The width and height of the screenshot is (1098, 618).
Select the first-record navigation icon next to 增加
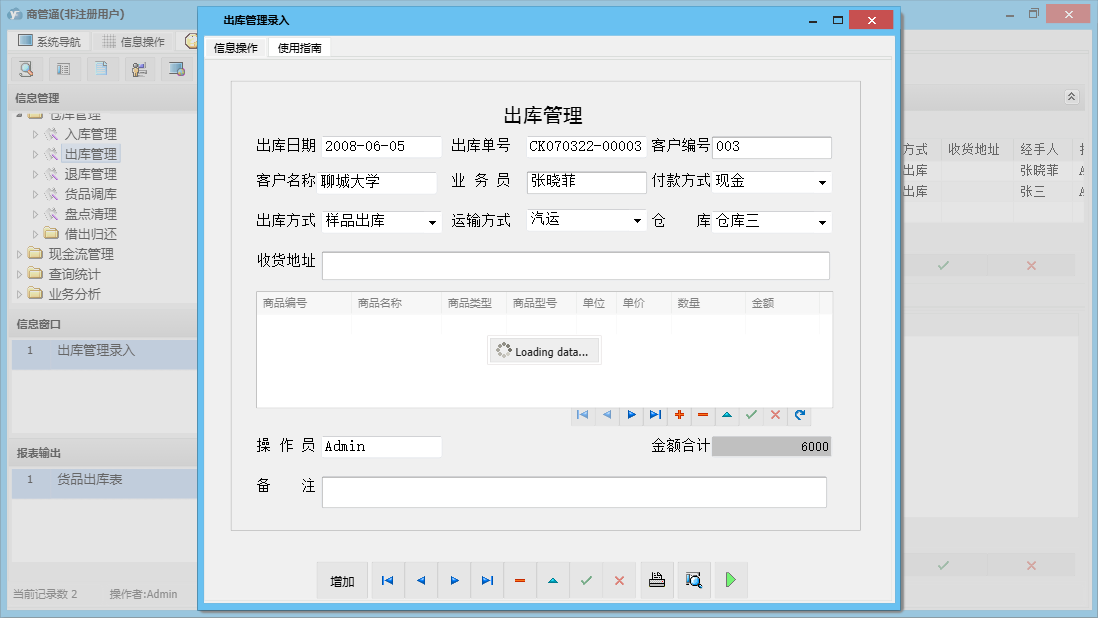coord(387,580)
